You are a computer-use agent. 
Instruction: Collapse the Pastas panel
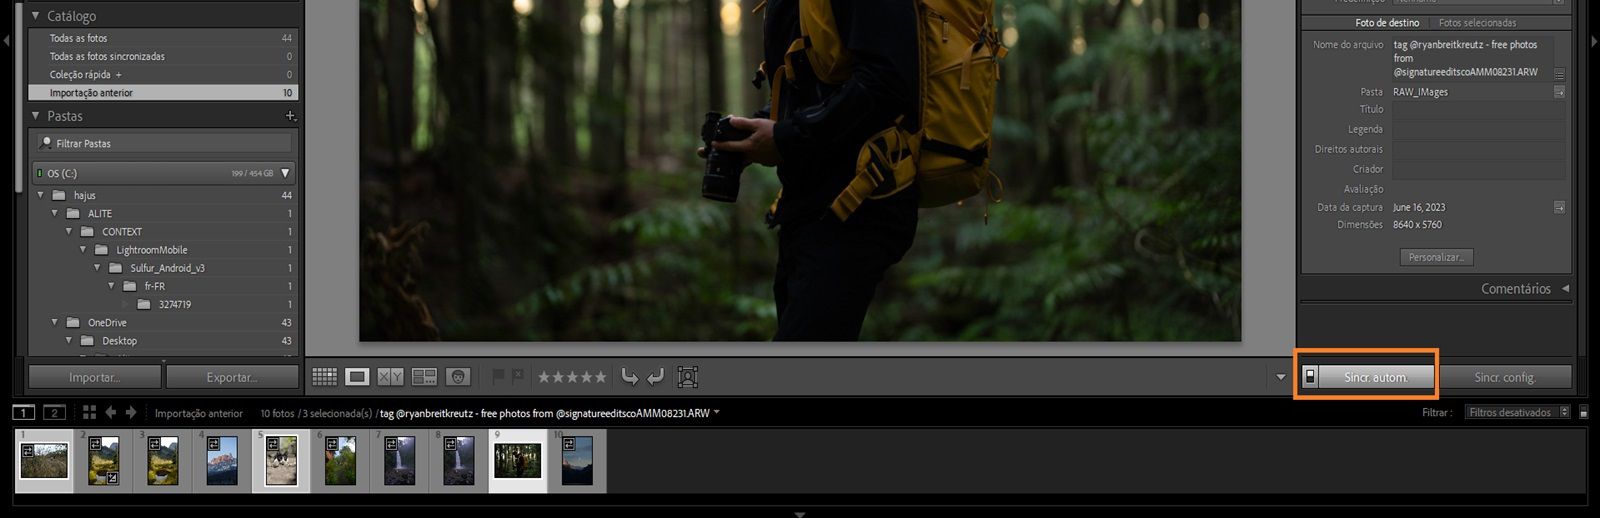36,116
